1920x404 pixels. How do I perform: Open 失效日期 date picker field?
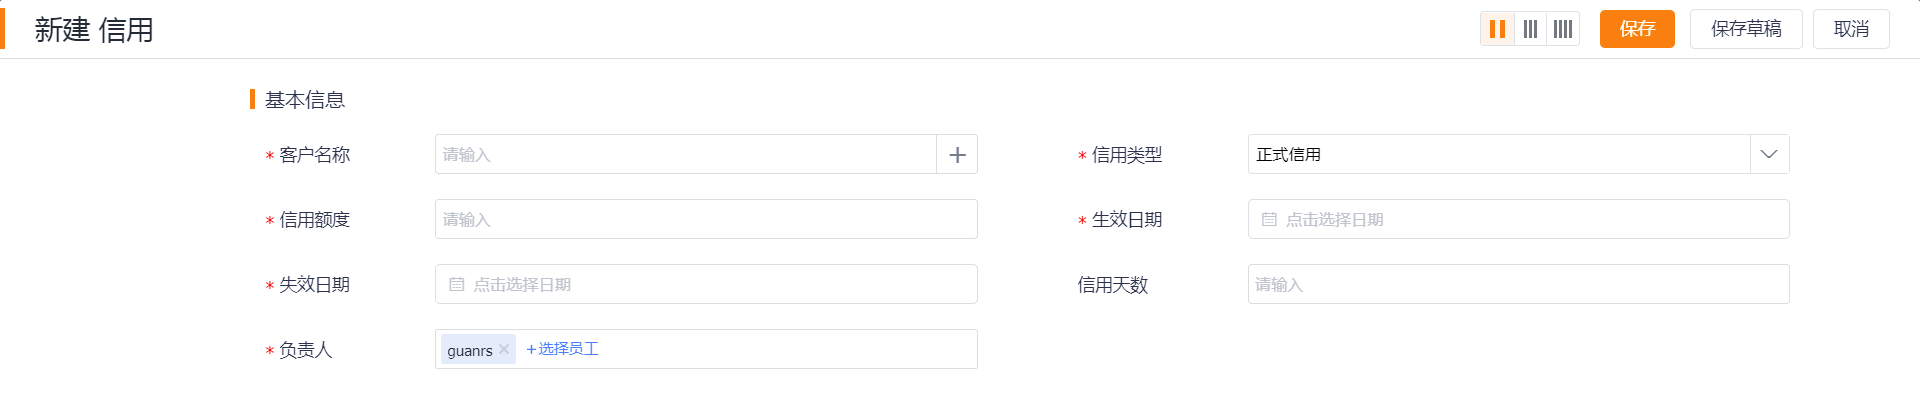pos(706,284)
